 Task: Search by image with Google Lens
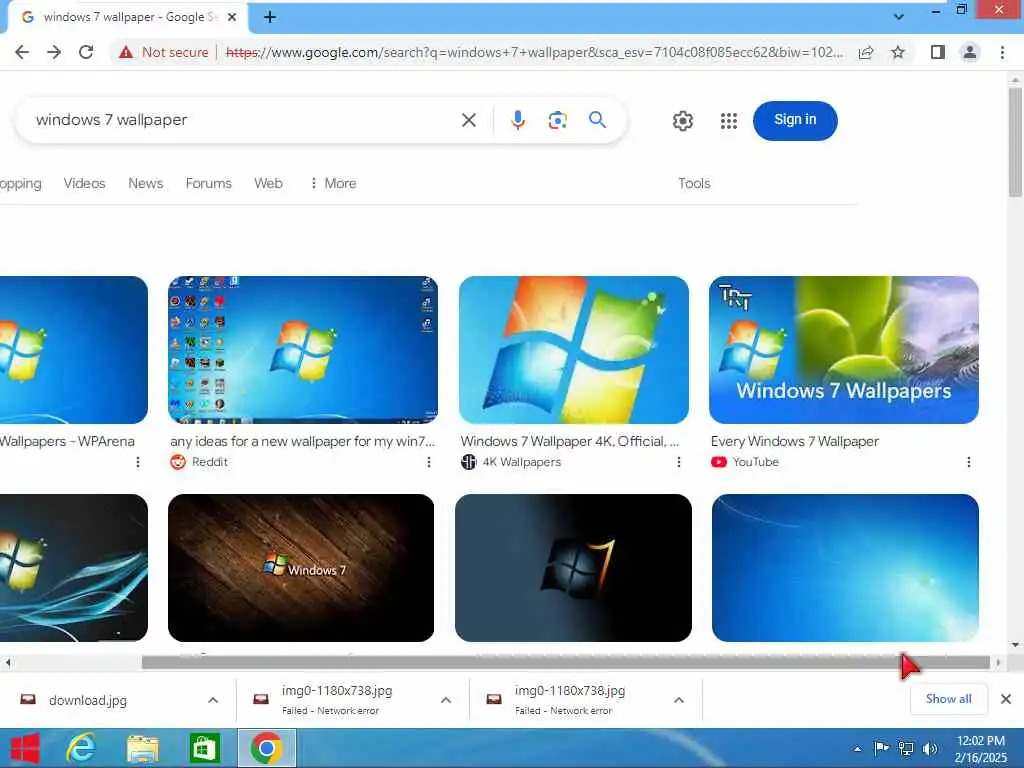[557, 120]
